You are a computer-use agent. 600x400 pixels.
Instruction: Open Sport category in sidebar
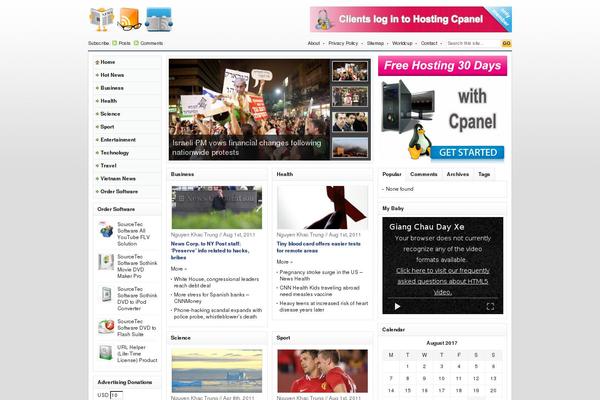107,127
